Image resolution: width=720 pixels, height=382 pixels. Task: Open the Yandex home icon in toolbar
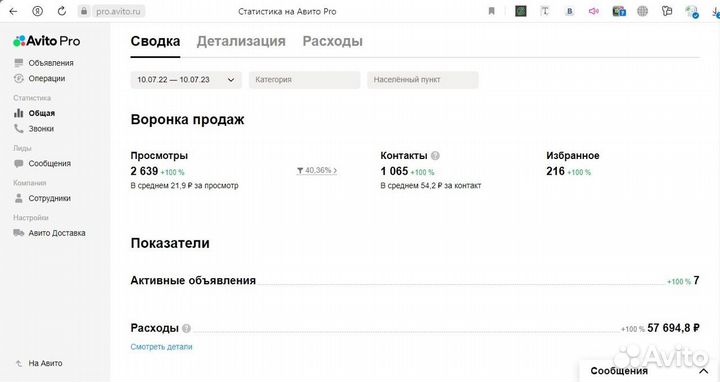[37, 11]
